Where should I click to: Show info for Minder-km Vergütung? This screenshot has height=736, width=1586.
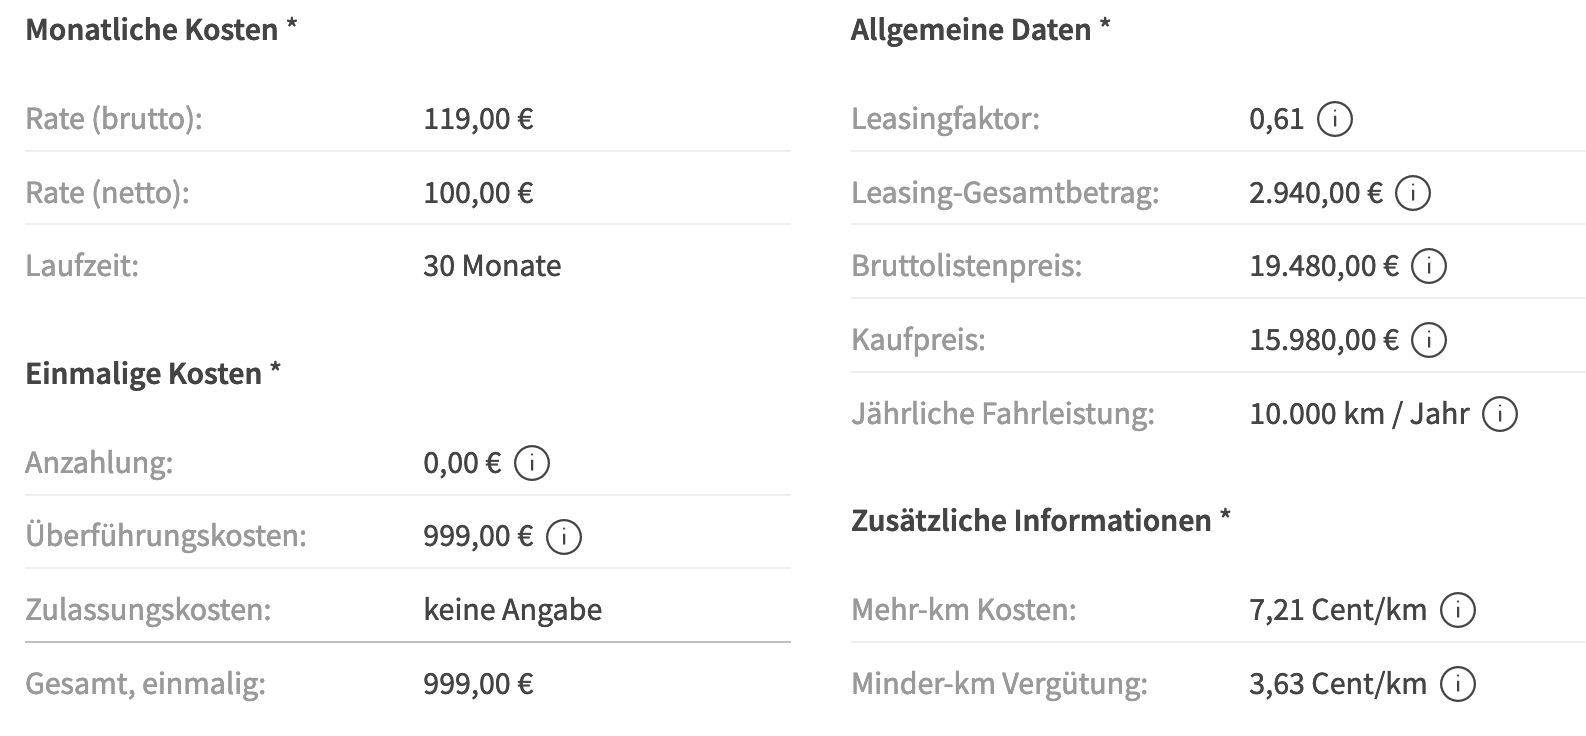coord(1457,684)
